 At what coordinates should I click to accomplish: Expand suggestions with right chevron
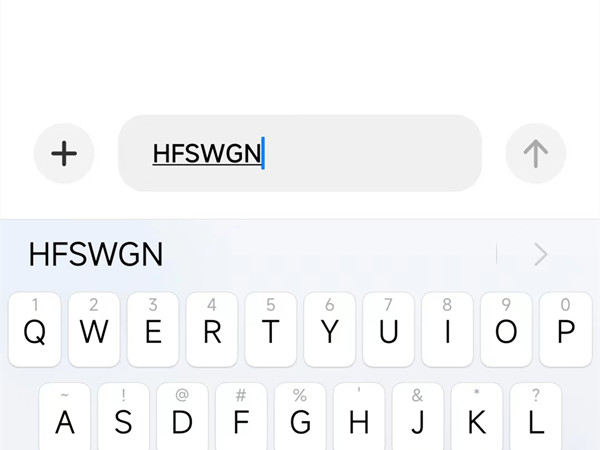541,254
